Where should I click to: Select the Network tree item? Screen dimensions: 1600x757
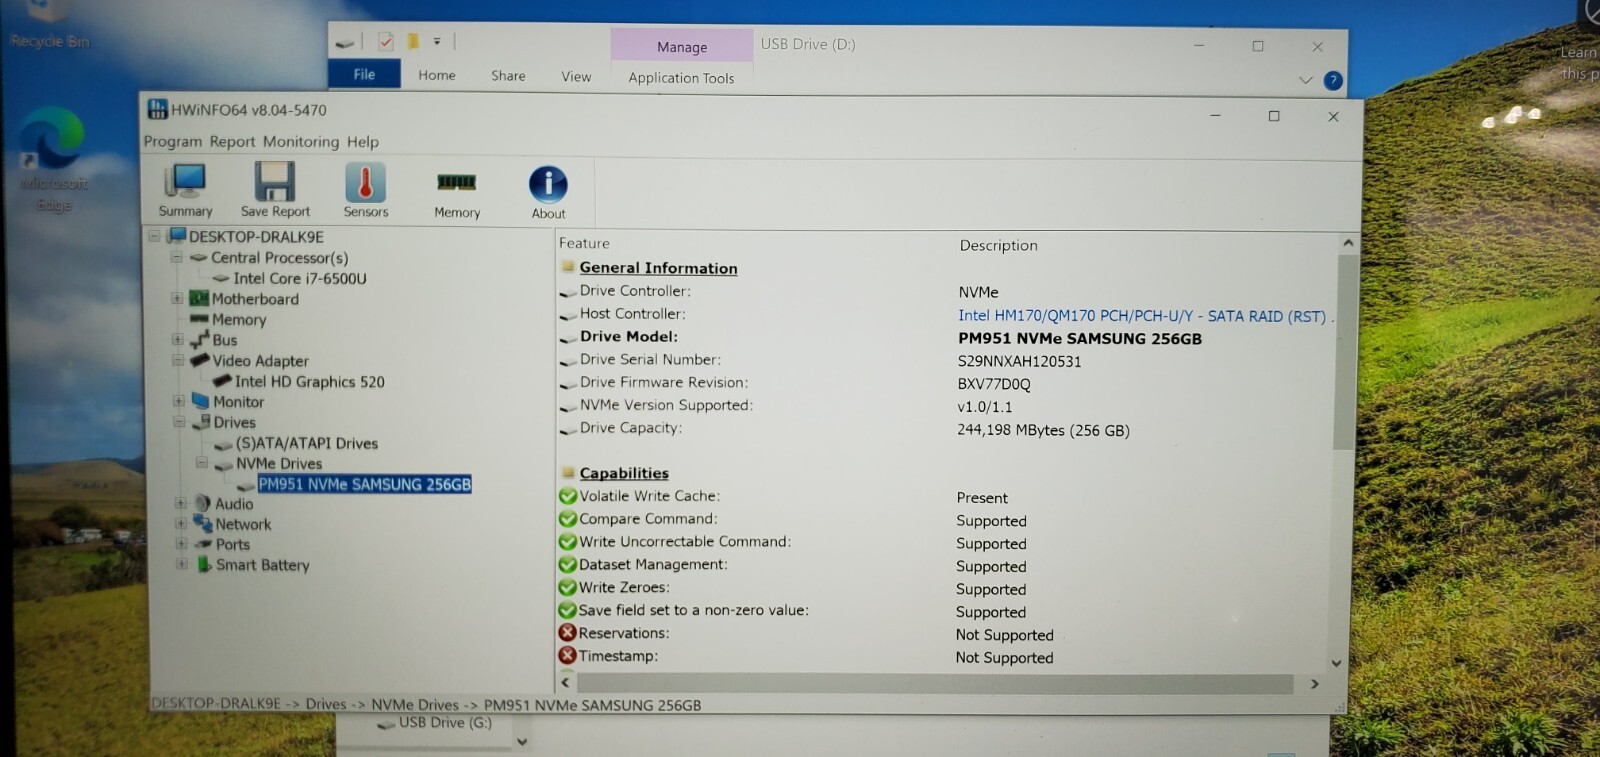243,524
